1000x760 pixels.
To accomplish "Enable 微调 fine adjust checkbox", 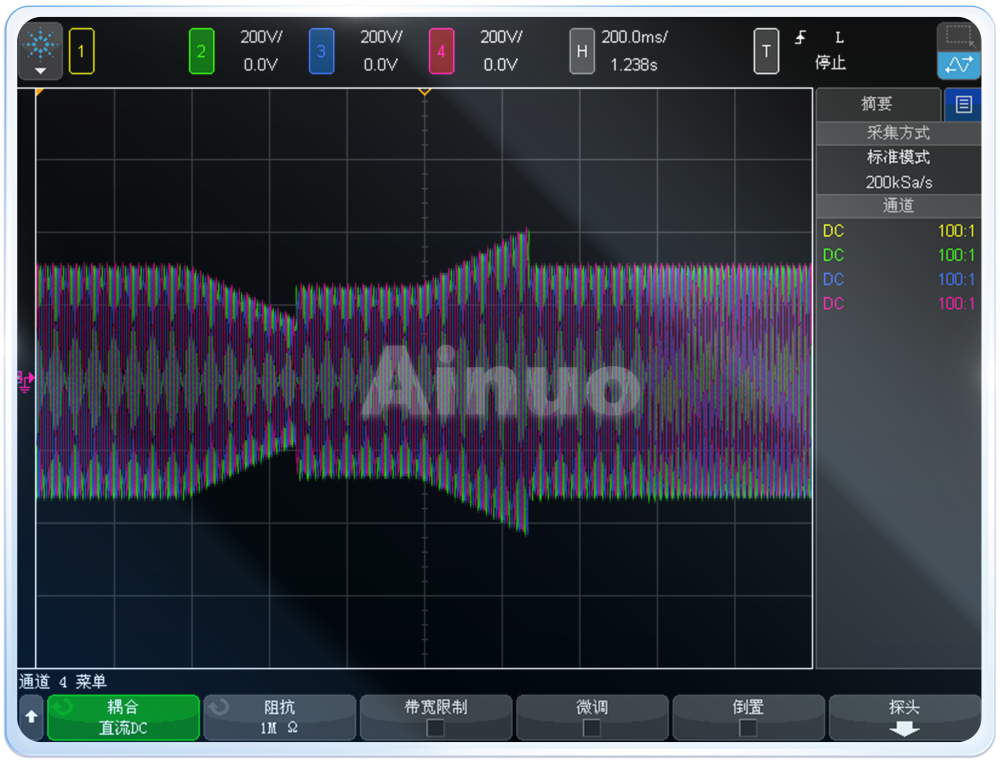I will tap(592, 727).
